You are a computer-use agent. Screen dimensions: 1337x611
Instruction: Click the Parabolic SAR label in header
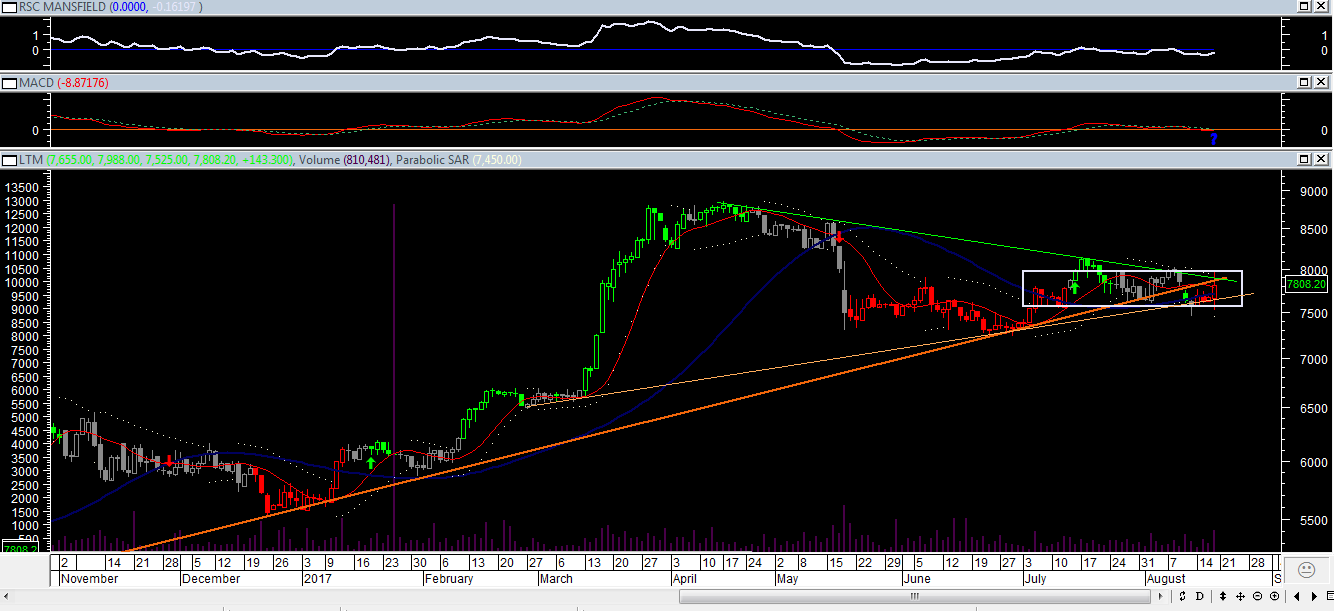pos(432,160)
